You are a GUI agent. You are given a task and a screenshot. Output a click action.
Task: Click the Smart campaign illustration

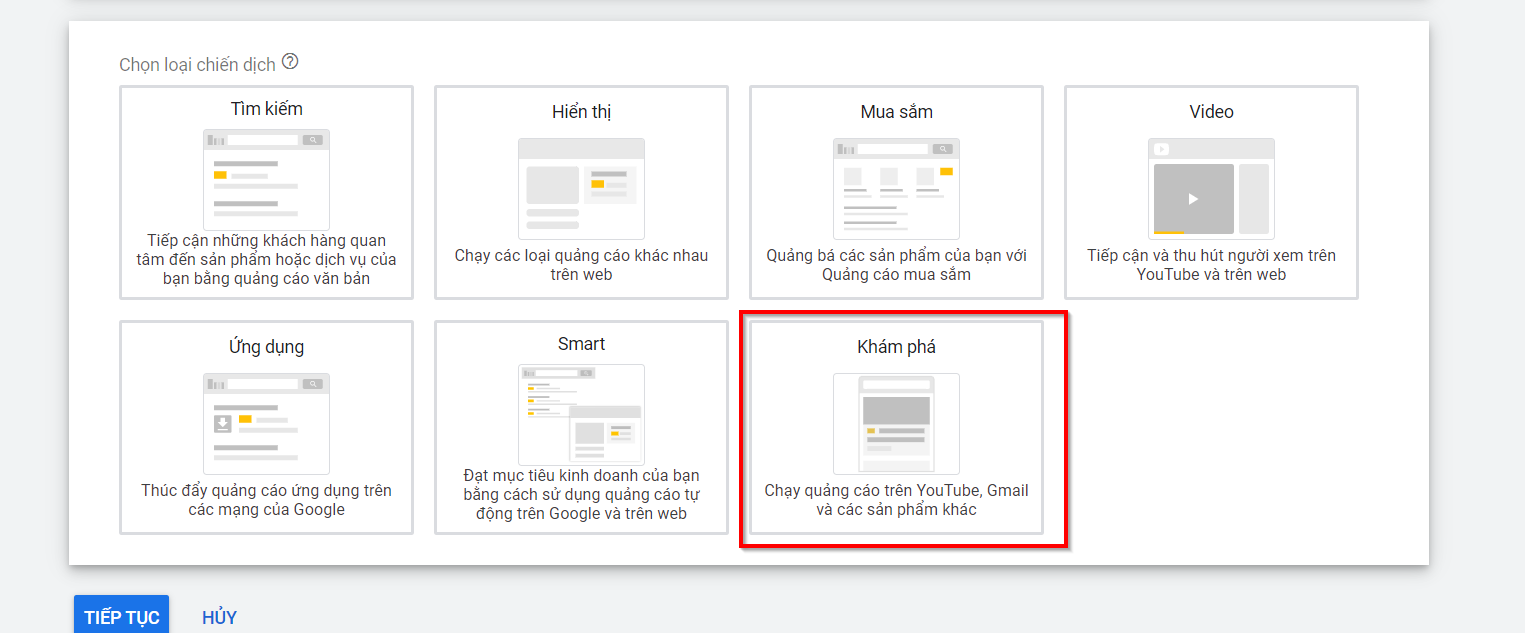pos(581,414)
